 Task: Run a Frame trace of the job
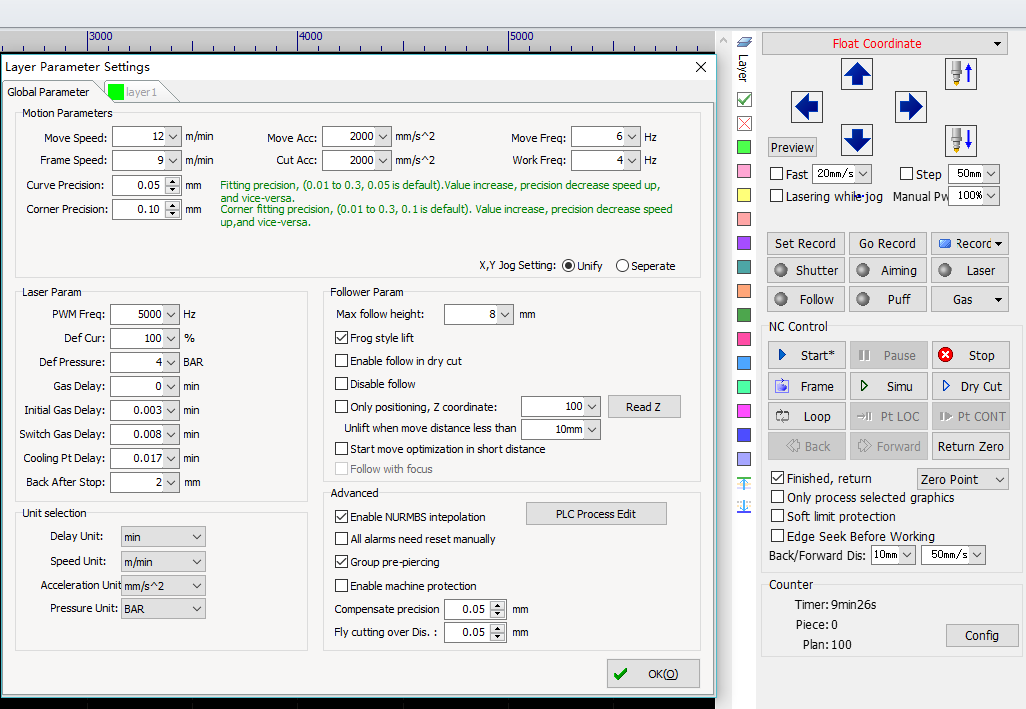(x=806, y=385)
